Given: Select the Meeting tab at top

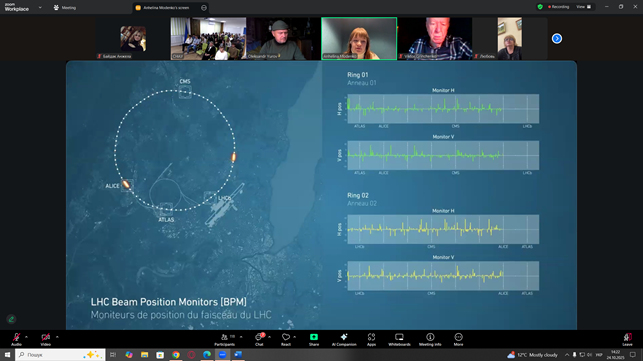Looking at the screenshot, I should (65, 7).
